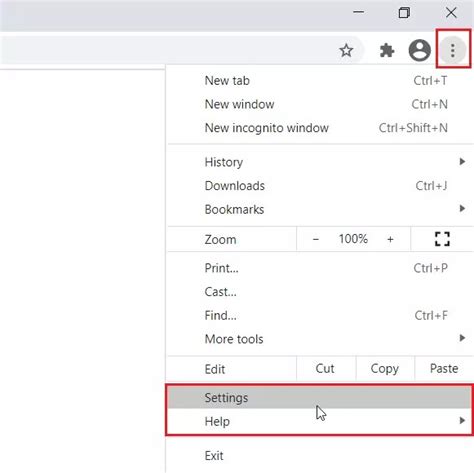Click the Cut button in Edit row
The height and width of the screenshot is (473, 474).
point(325,369)
